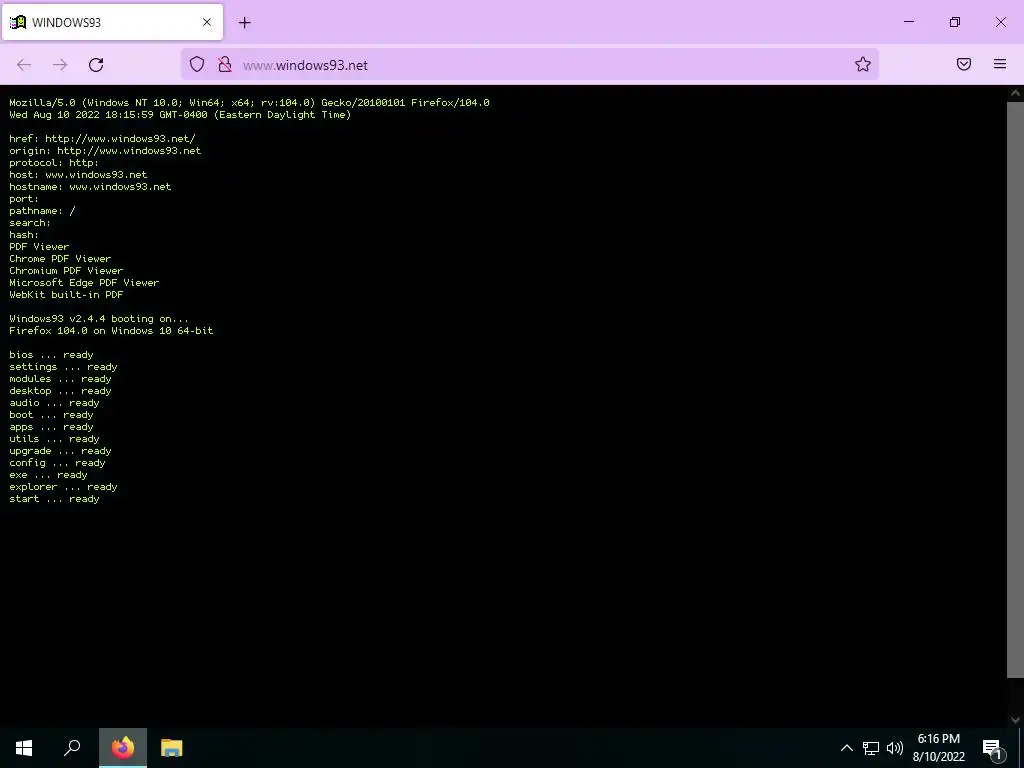Viewport: 1024px width, 768px height.
Task: Reload the windows93.net page
Action: coord(96,65)
